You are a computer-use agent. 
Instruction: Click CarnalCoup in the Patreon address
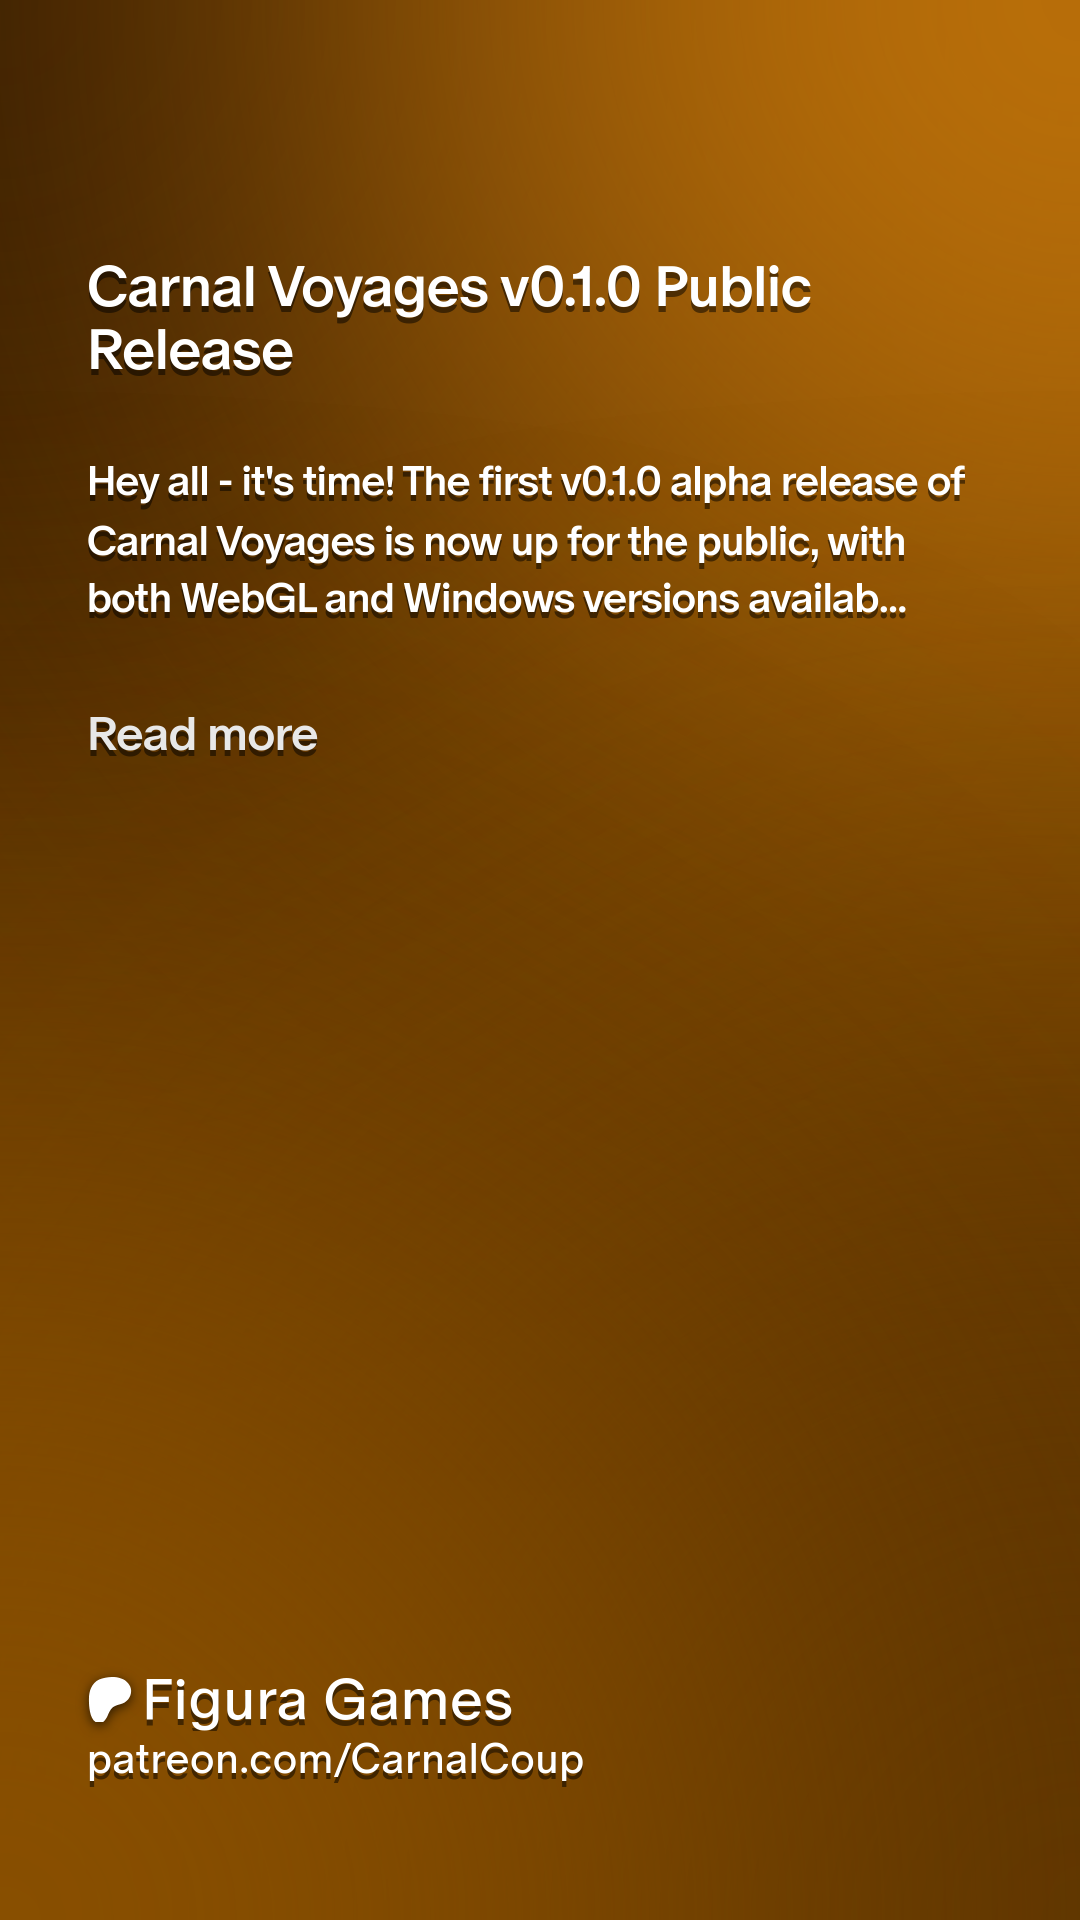coord(467,1760)
